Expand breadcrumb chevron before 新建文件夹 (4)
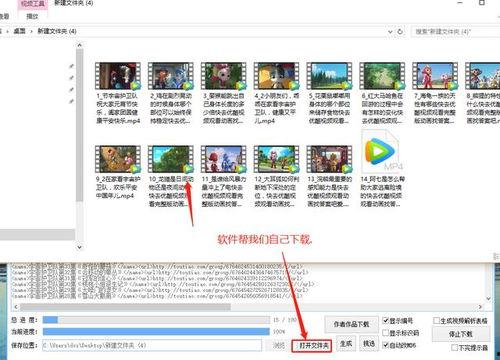500x360 pixels. (x=31, y=31)
